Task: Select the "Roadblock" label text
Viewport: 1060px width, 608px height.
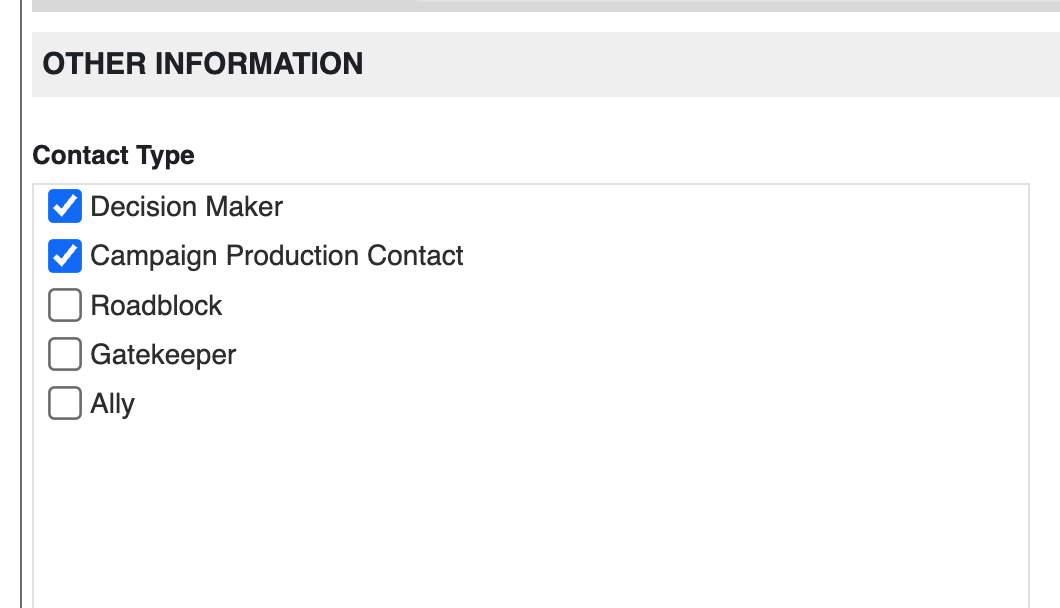Action: click(156, 306)
